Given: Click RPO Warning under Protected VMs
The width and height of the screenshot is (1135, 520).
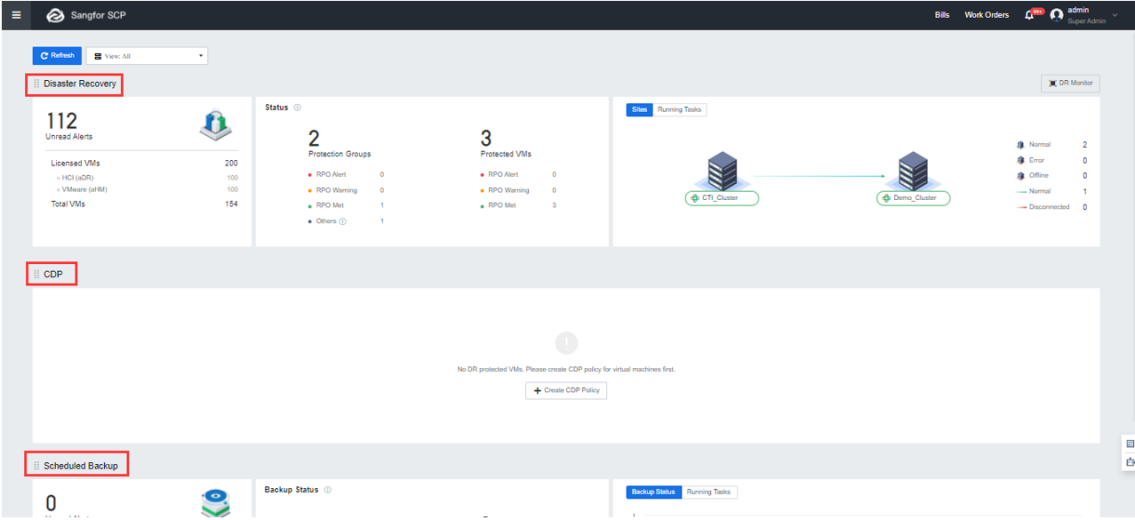Looking at the screenshot, I should (x=508, y=190).
